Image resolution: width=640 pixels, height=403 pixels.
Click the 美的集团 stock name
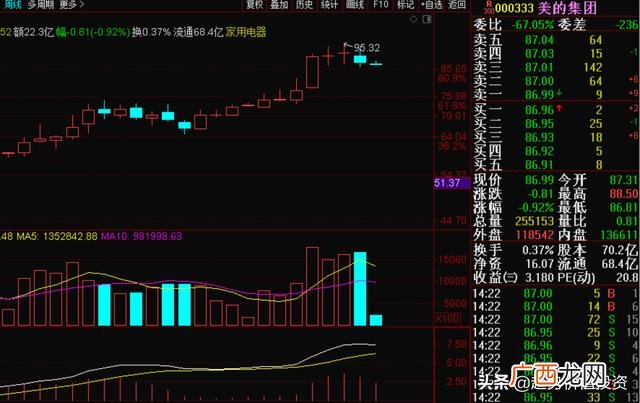pyautogui.click(x=567, y=8)
